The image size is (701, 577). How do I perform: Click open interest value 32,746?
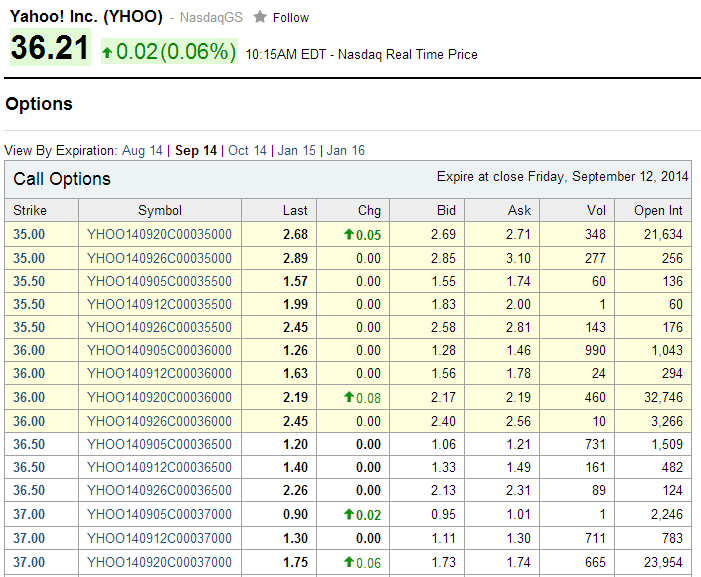663,397
